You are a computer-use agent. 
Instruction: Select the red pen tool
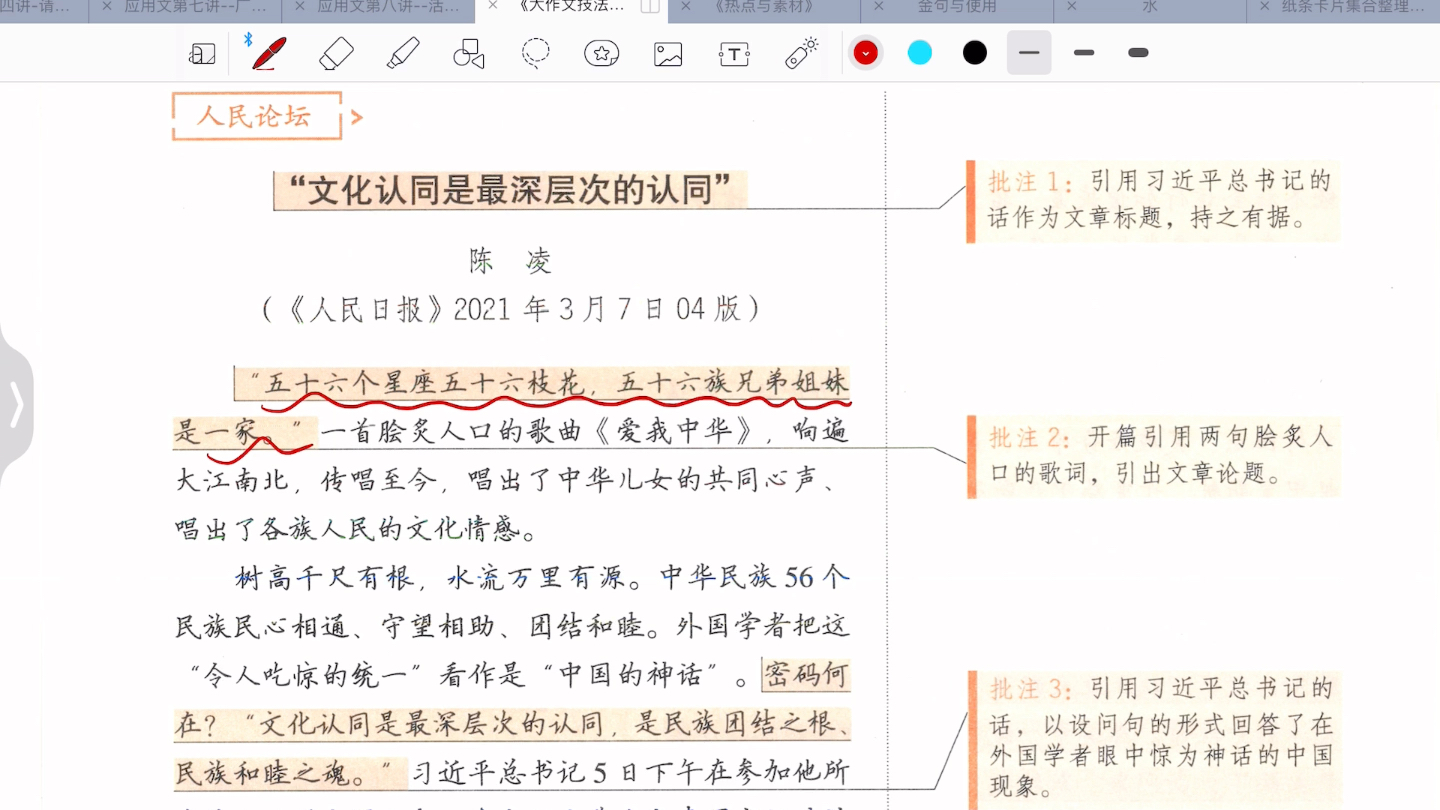[x=269, y=53]
